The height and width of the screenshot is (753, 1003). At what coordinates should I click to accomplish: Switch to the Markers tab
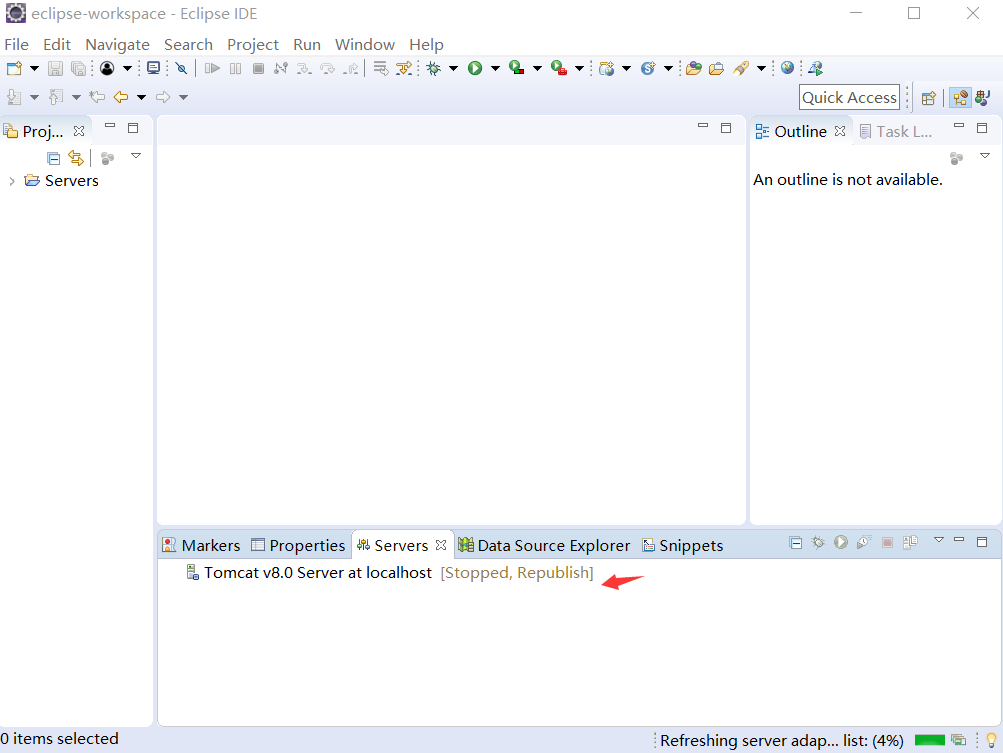201,545
